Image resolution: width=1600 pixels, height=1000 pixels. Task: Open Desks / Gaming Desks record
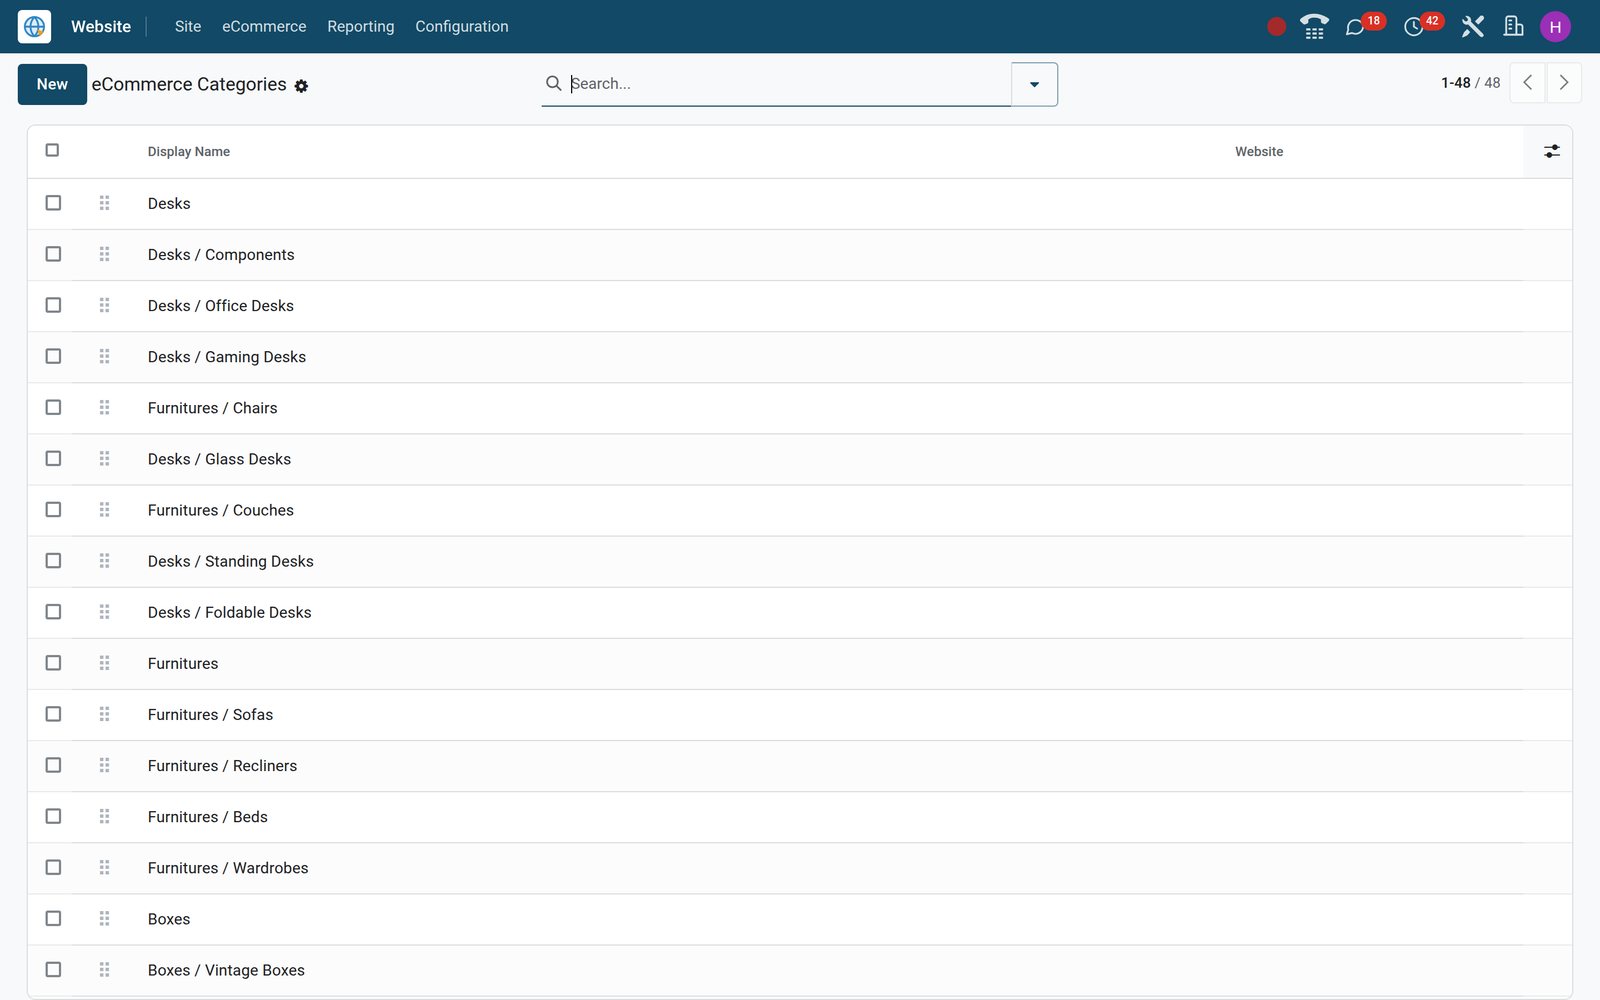[x=227, y=357]
